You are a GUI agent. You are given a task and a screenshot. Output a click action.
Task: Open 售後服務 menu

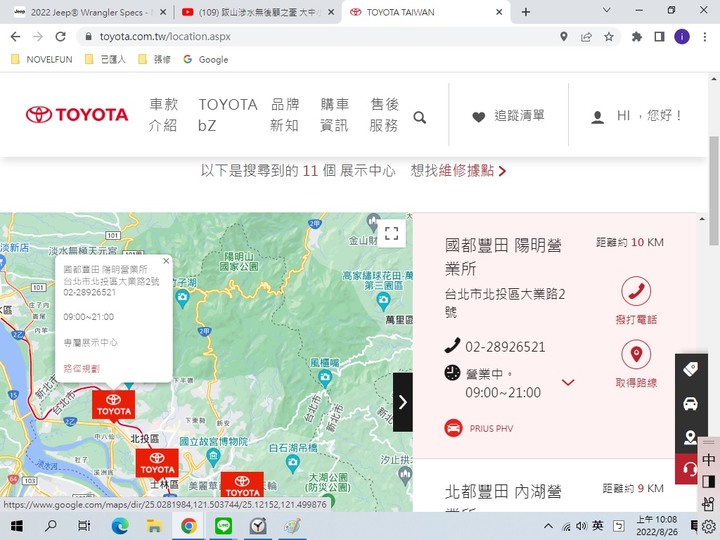(384, 114)
